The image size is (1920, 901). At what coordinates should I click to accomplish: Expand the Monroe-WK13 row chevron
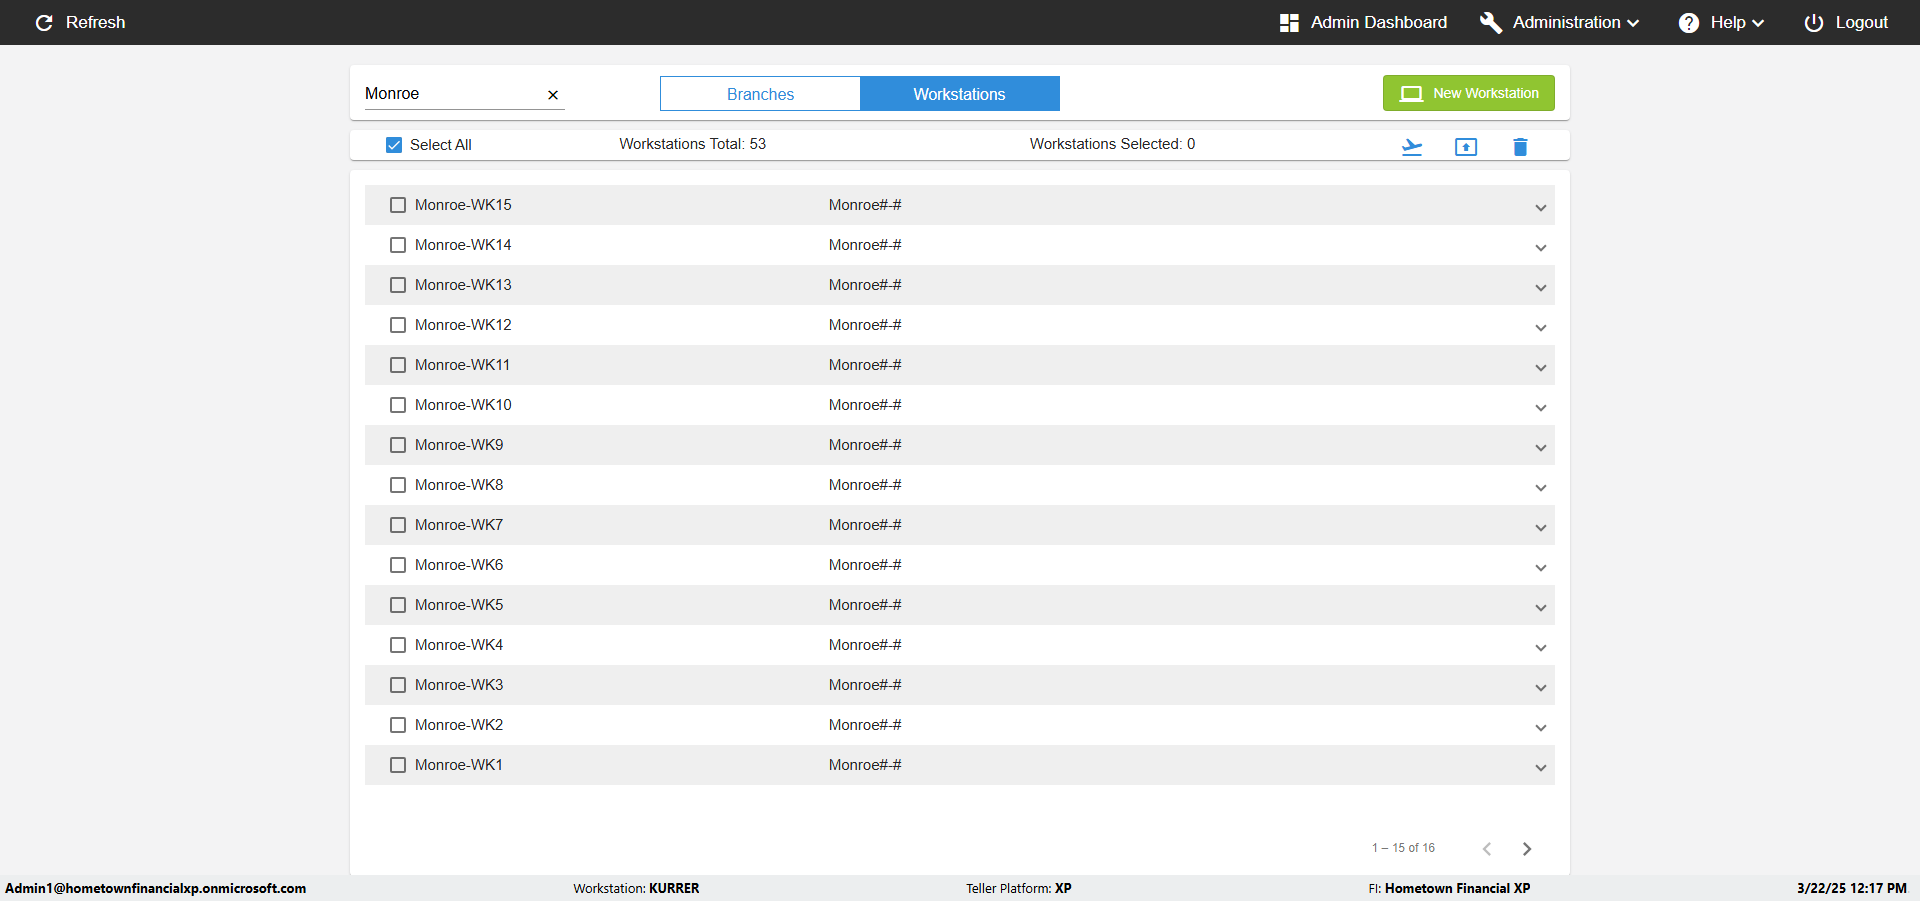(1541, 288)
